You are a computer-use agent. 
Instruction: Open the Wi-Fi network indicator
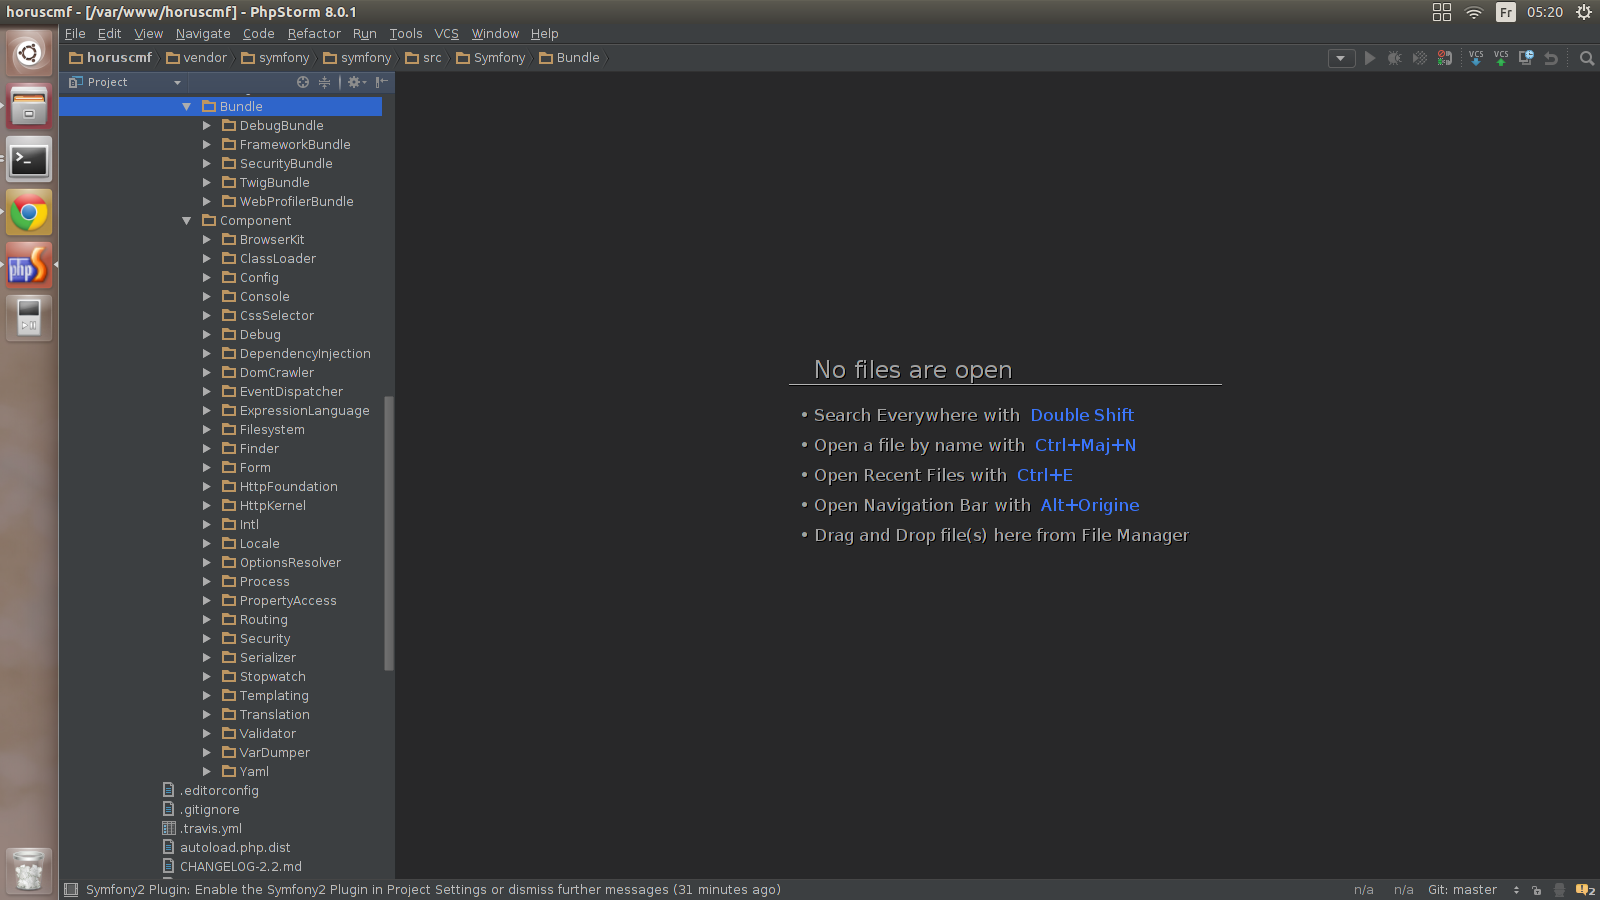pos(1474,12)
